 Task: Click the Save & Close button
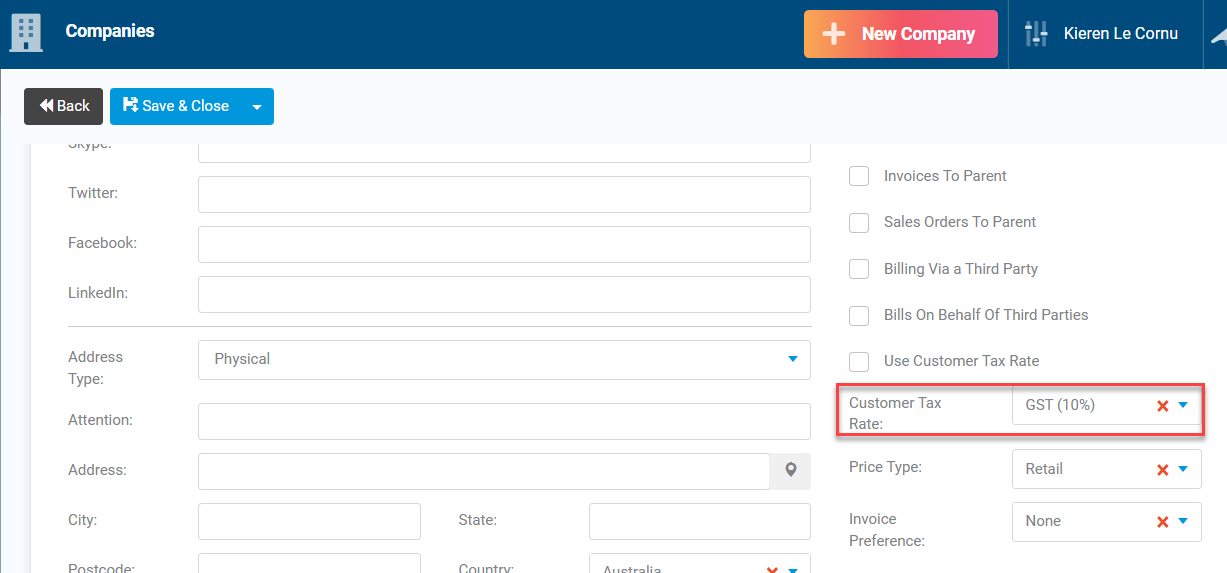pos(176,106)
